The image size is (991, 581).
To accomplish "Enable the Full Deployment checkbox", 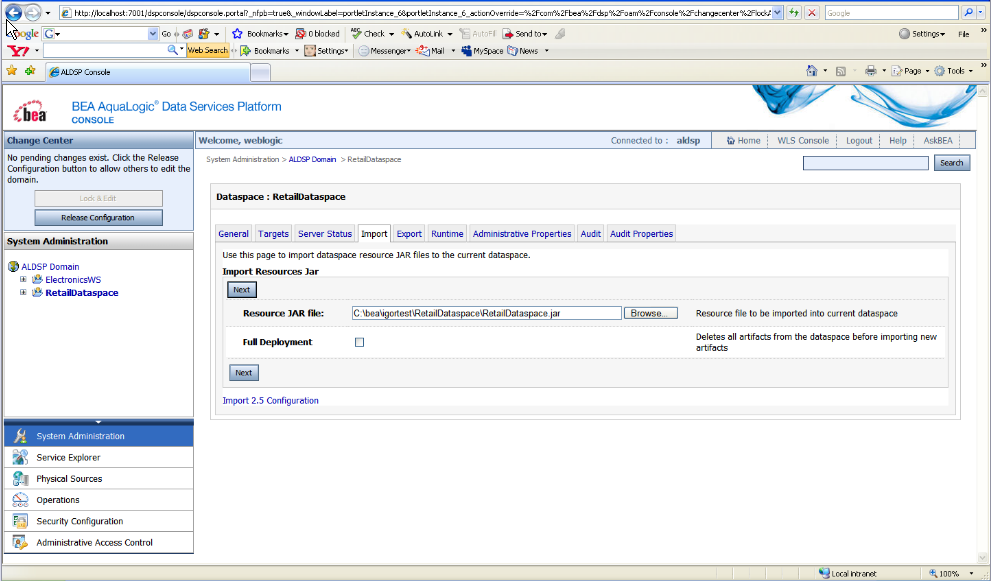I will [x=360, y=342].
